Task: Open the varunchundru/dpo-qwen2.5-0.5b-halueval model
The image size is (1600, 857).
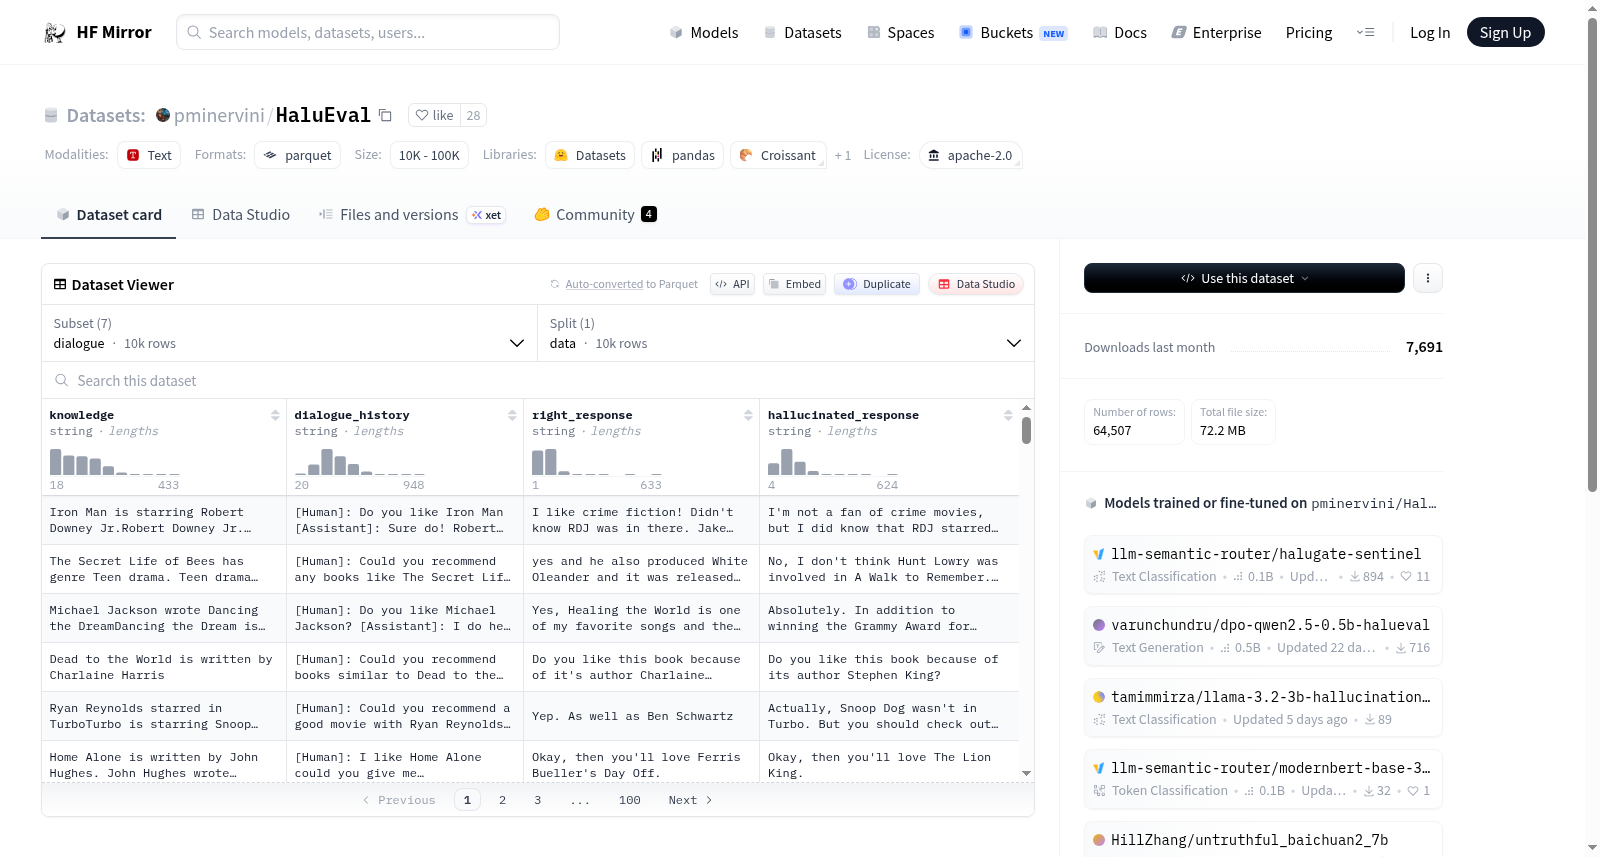Action: click(1263, 636)
